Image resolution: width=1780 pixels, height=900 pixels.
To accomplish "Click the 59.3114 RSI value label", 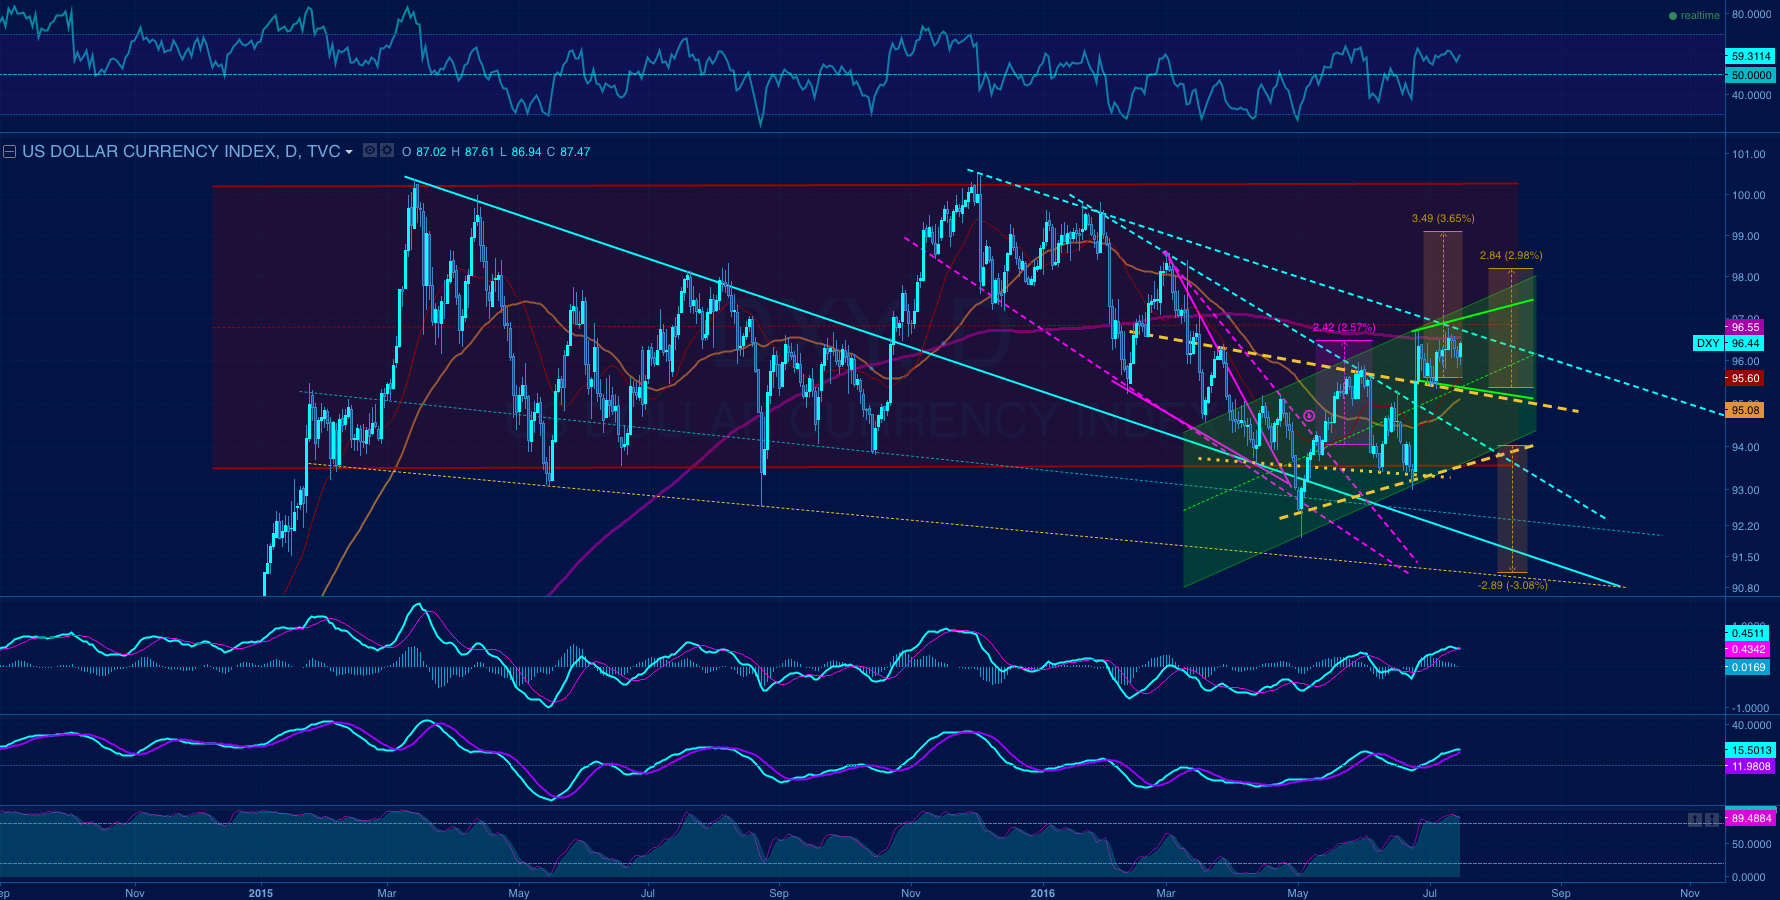I will click(x=1751, y=56).
